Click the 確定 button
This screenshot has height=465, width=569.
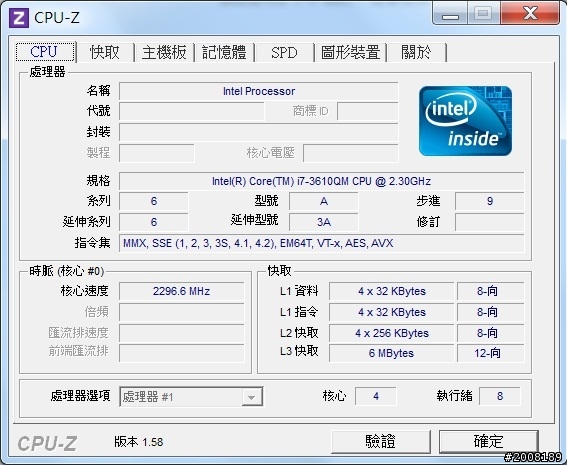coord(488,441)
